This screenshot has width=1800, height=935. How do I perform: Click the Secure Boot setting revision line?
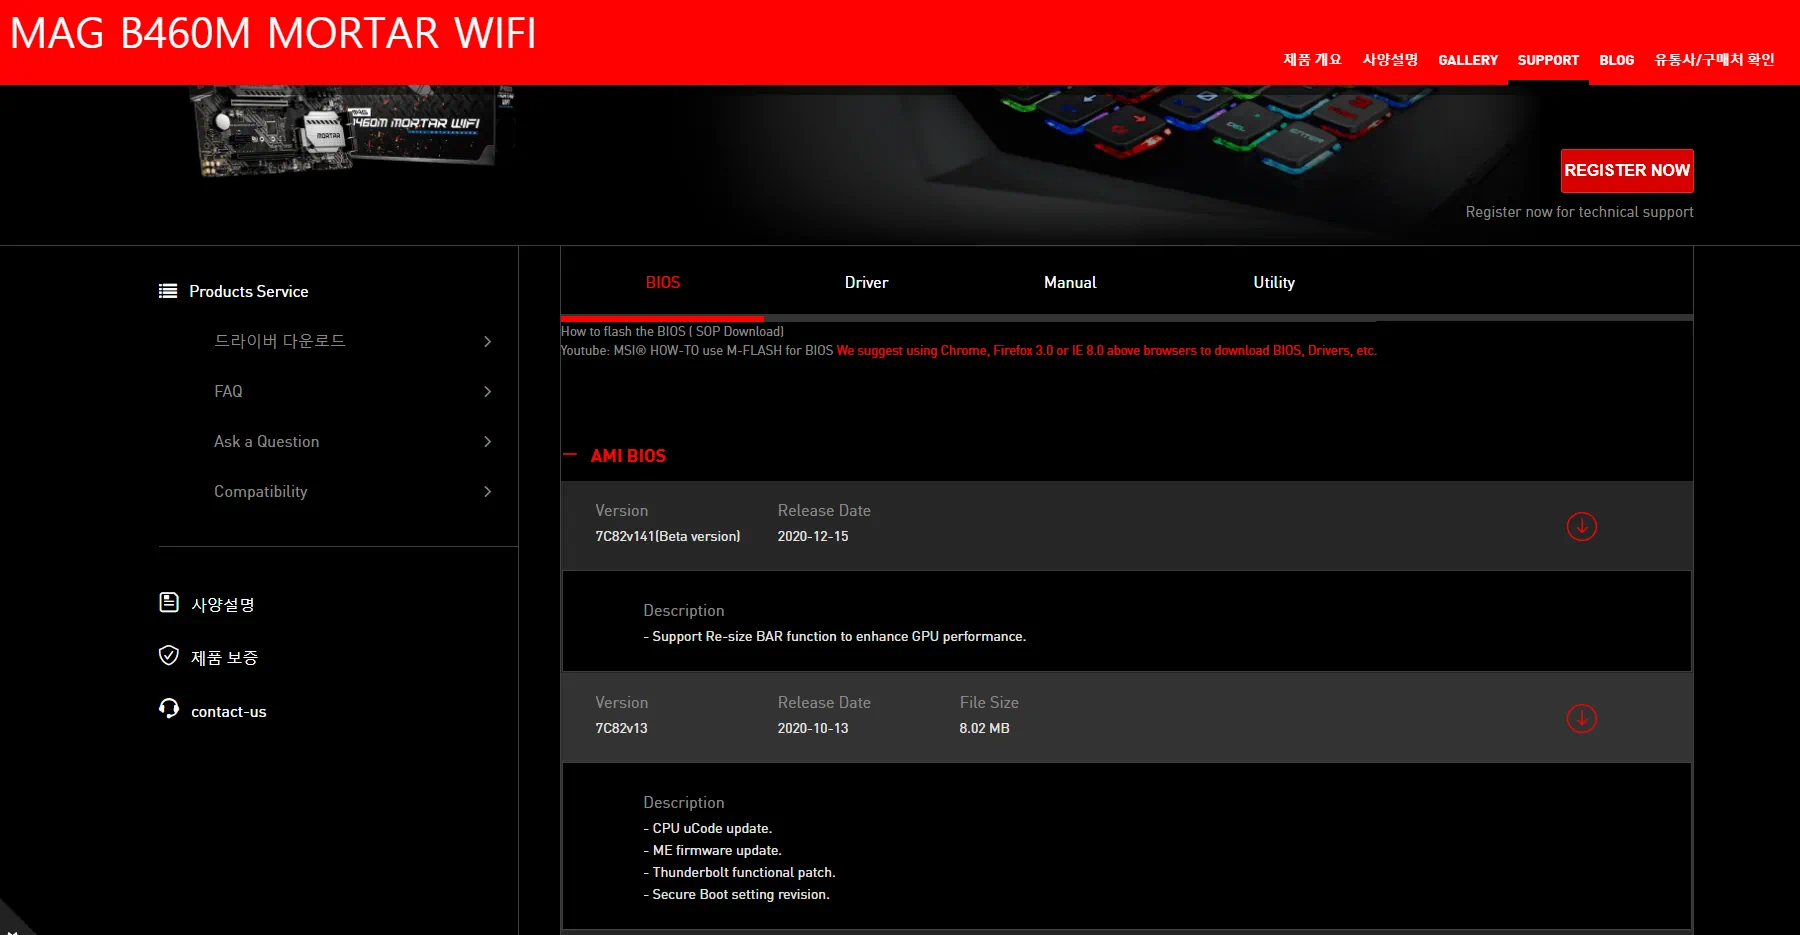tap(736, 894)
